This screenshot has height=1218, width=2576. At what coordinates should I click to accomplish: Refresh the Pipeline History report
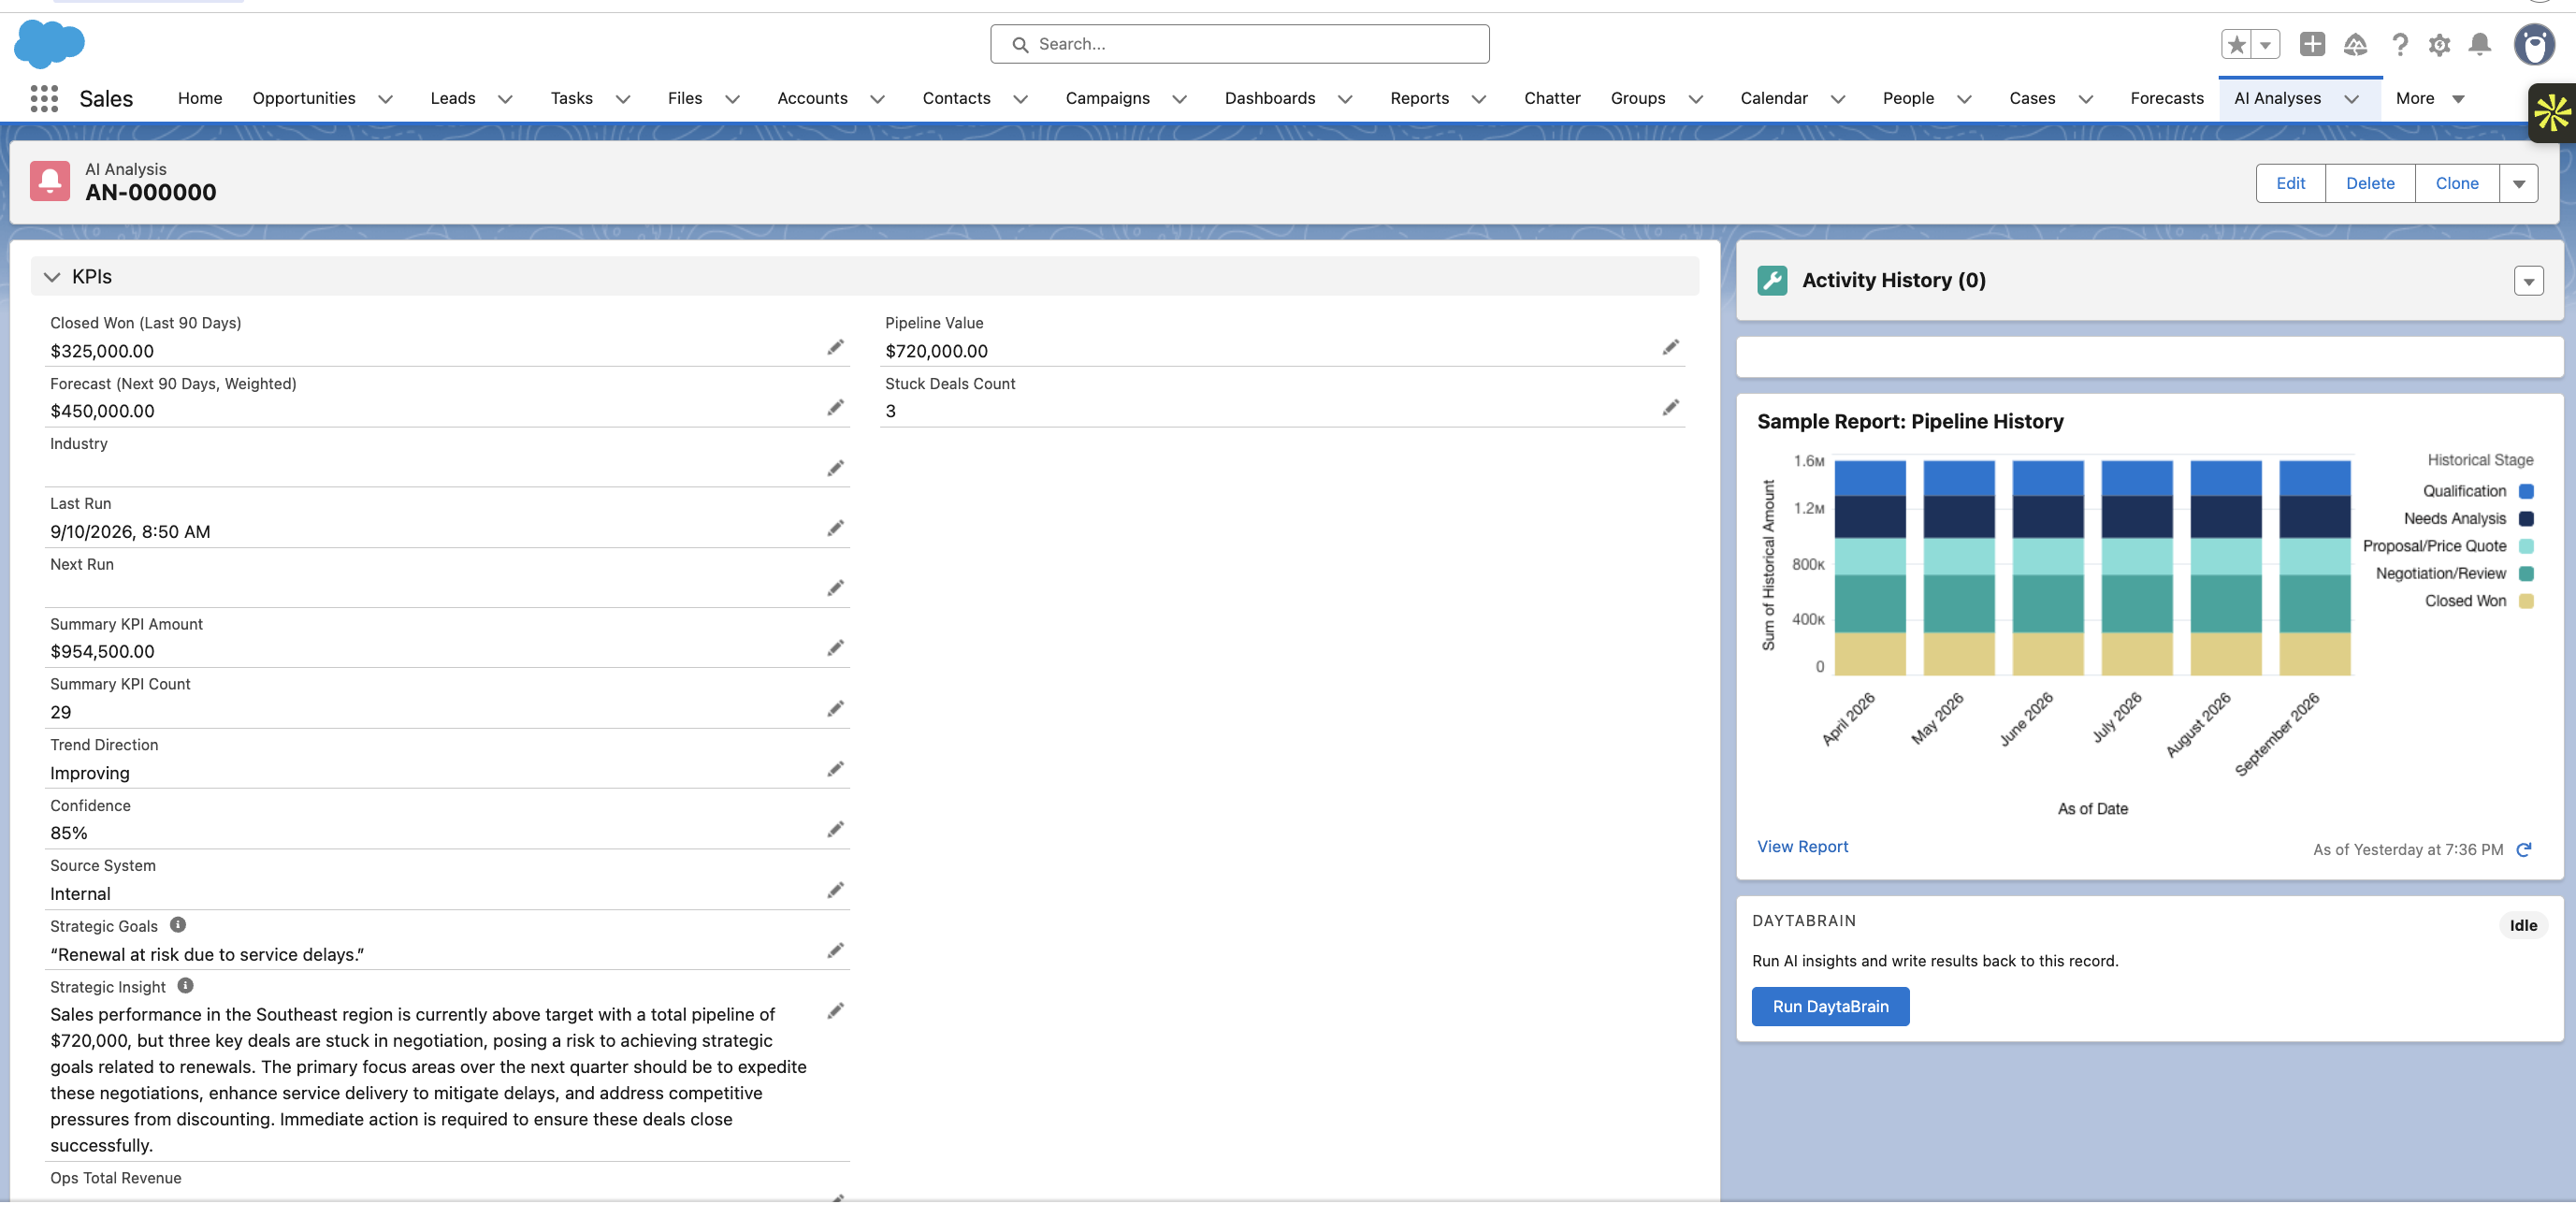pyautogui.click(x=2524, y=849)
